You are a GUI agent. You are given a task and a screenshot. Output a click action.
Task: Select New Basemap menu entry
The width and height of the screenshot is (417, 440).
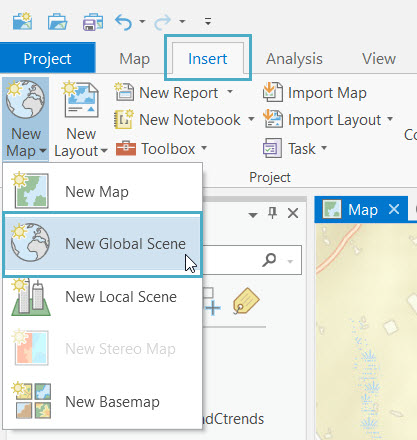click(102, 402)
